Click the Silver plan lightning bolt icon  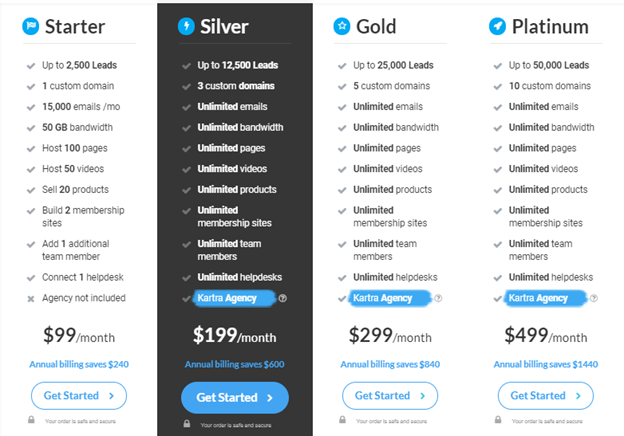pyautogui.click(x=186, y=26)
